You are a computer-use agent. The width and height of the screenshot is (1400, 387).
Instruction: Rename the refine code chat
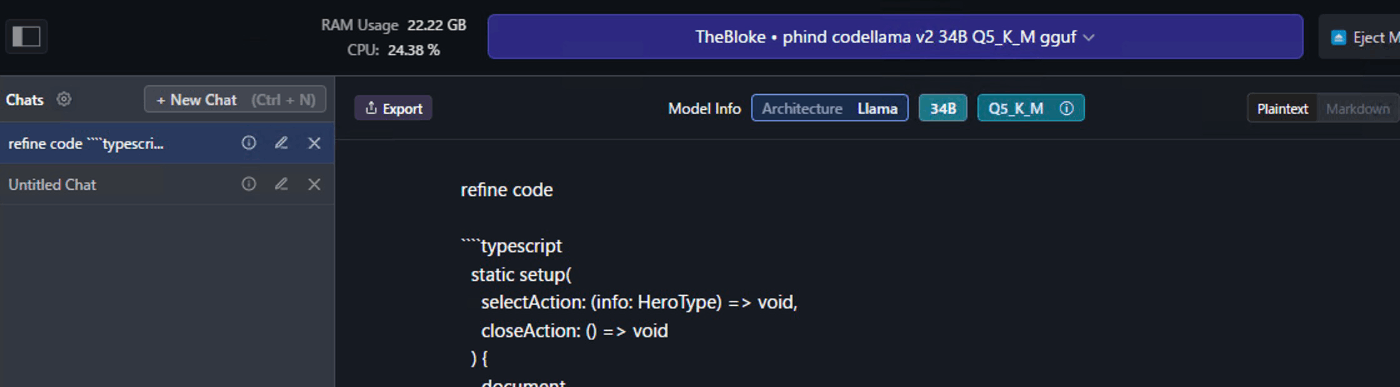[x=281, y=143]
